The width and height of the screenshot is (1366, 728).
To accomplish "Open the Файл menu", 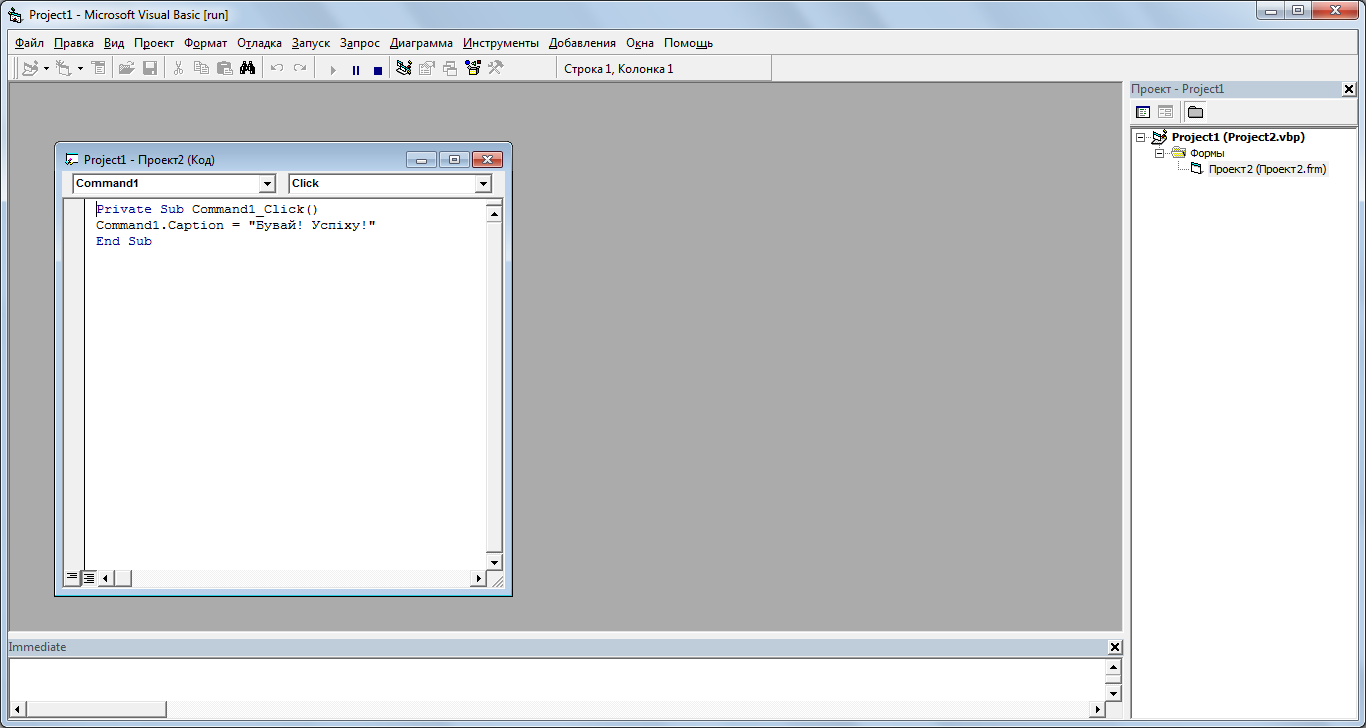I will coord(29,43).
